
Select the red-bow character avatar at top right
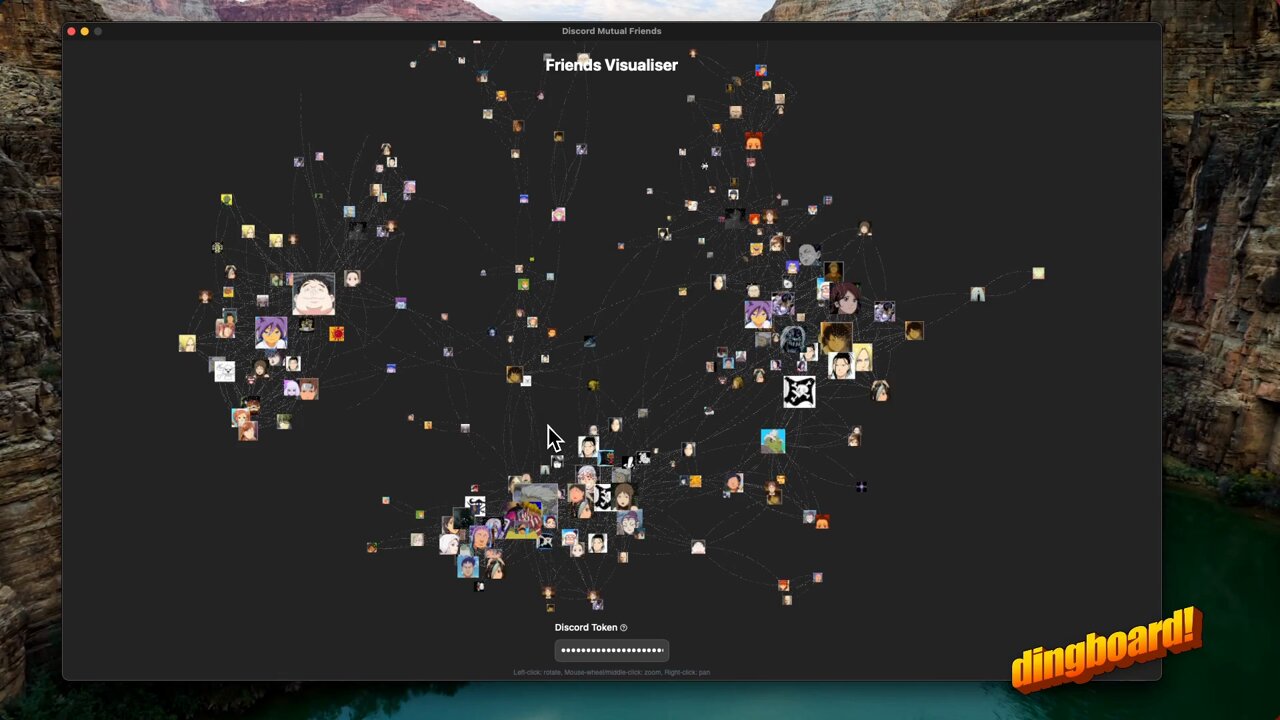(753, 142)
